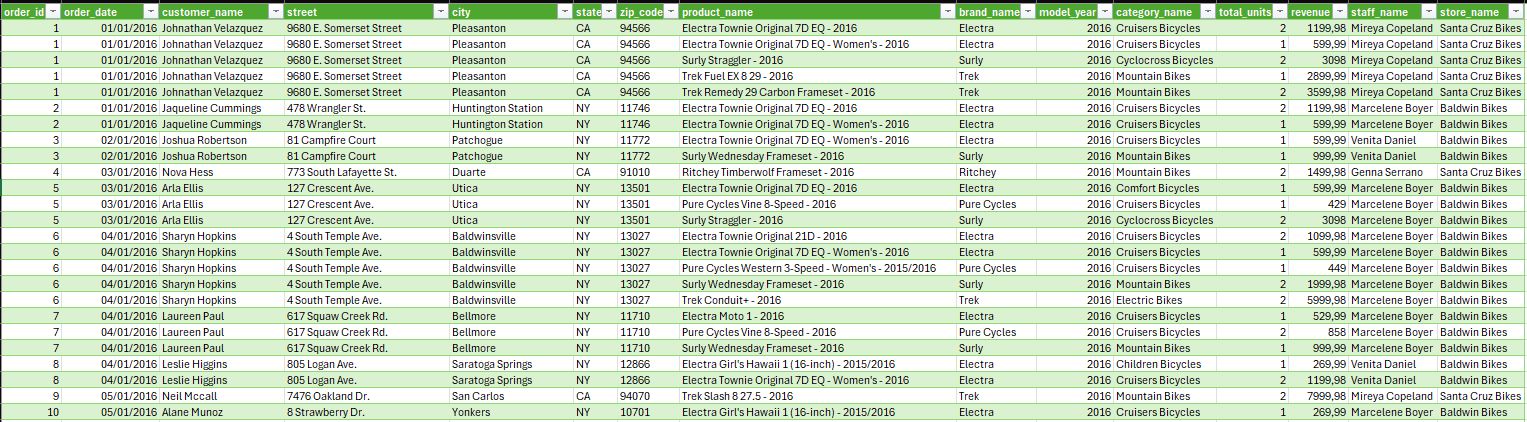The image size is (1527, 422).
Task: Select the revenue cell '2899,99'
Action: click(x=1318, y=76)
